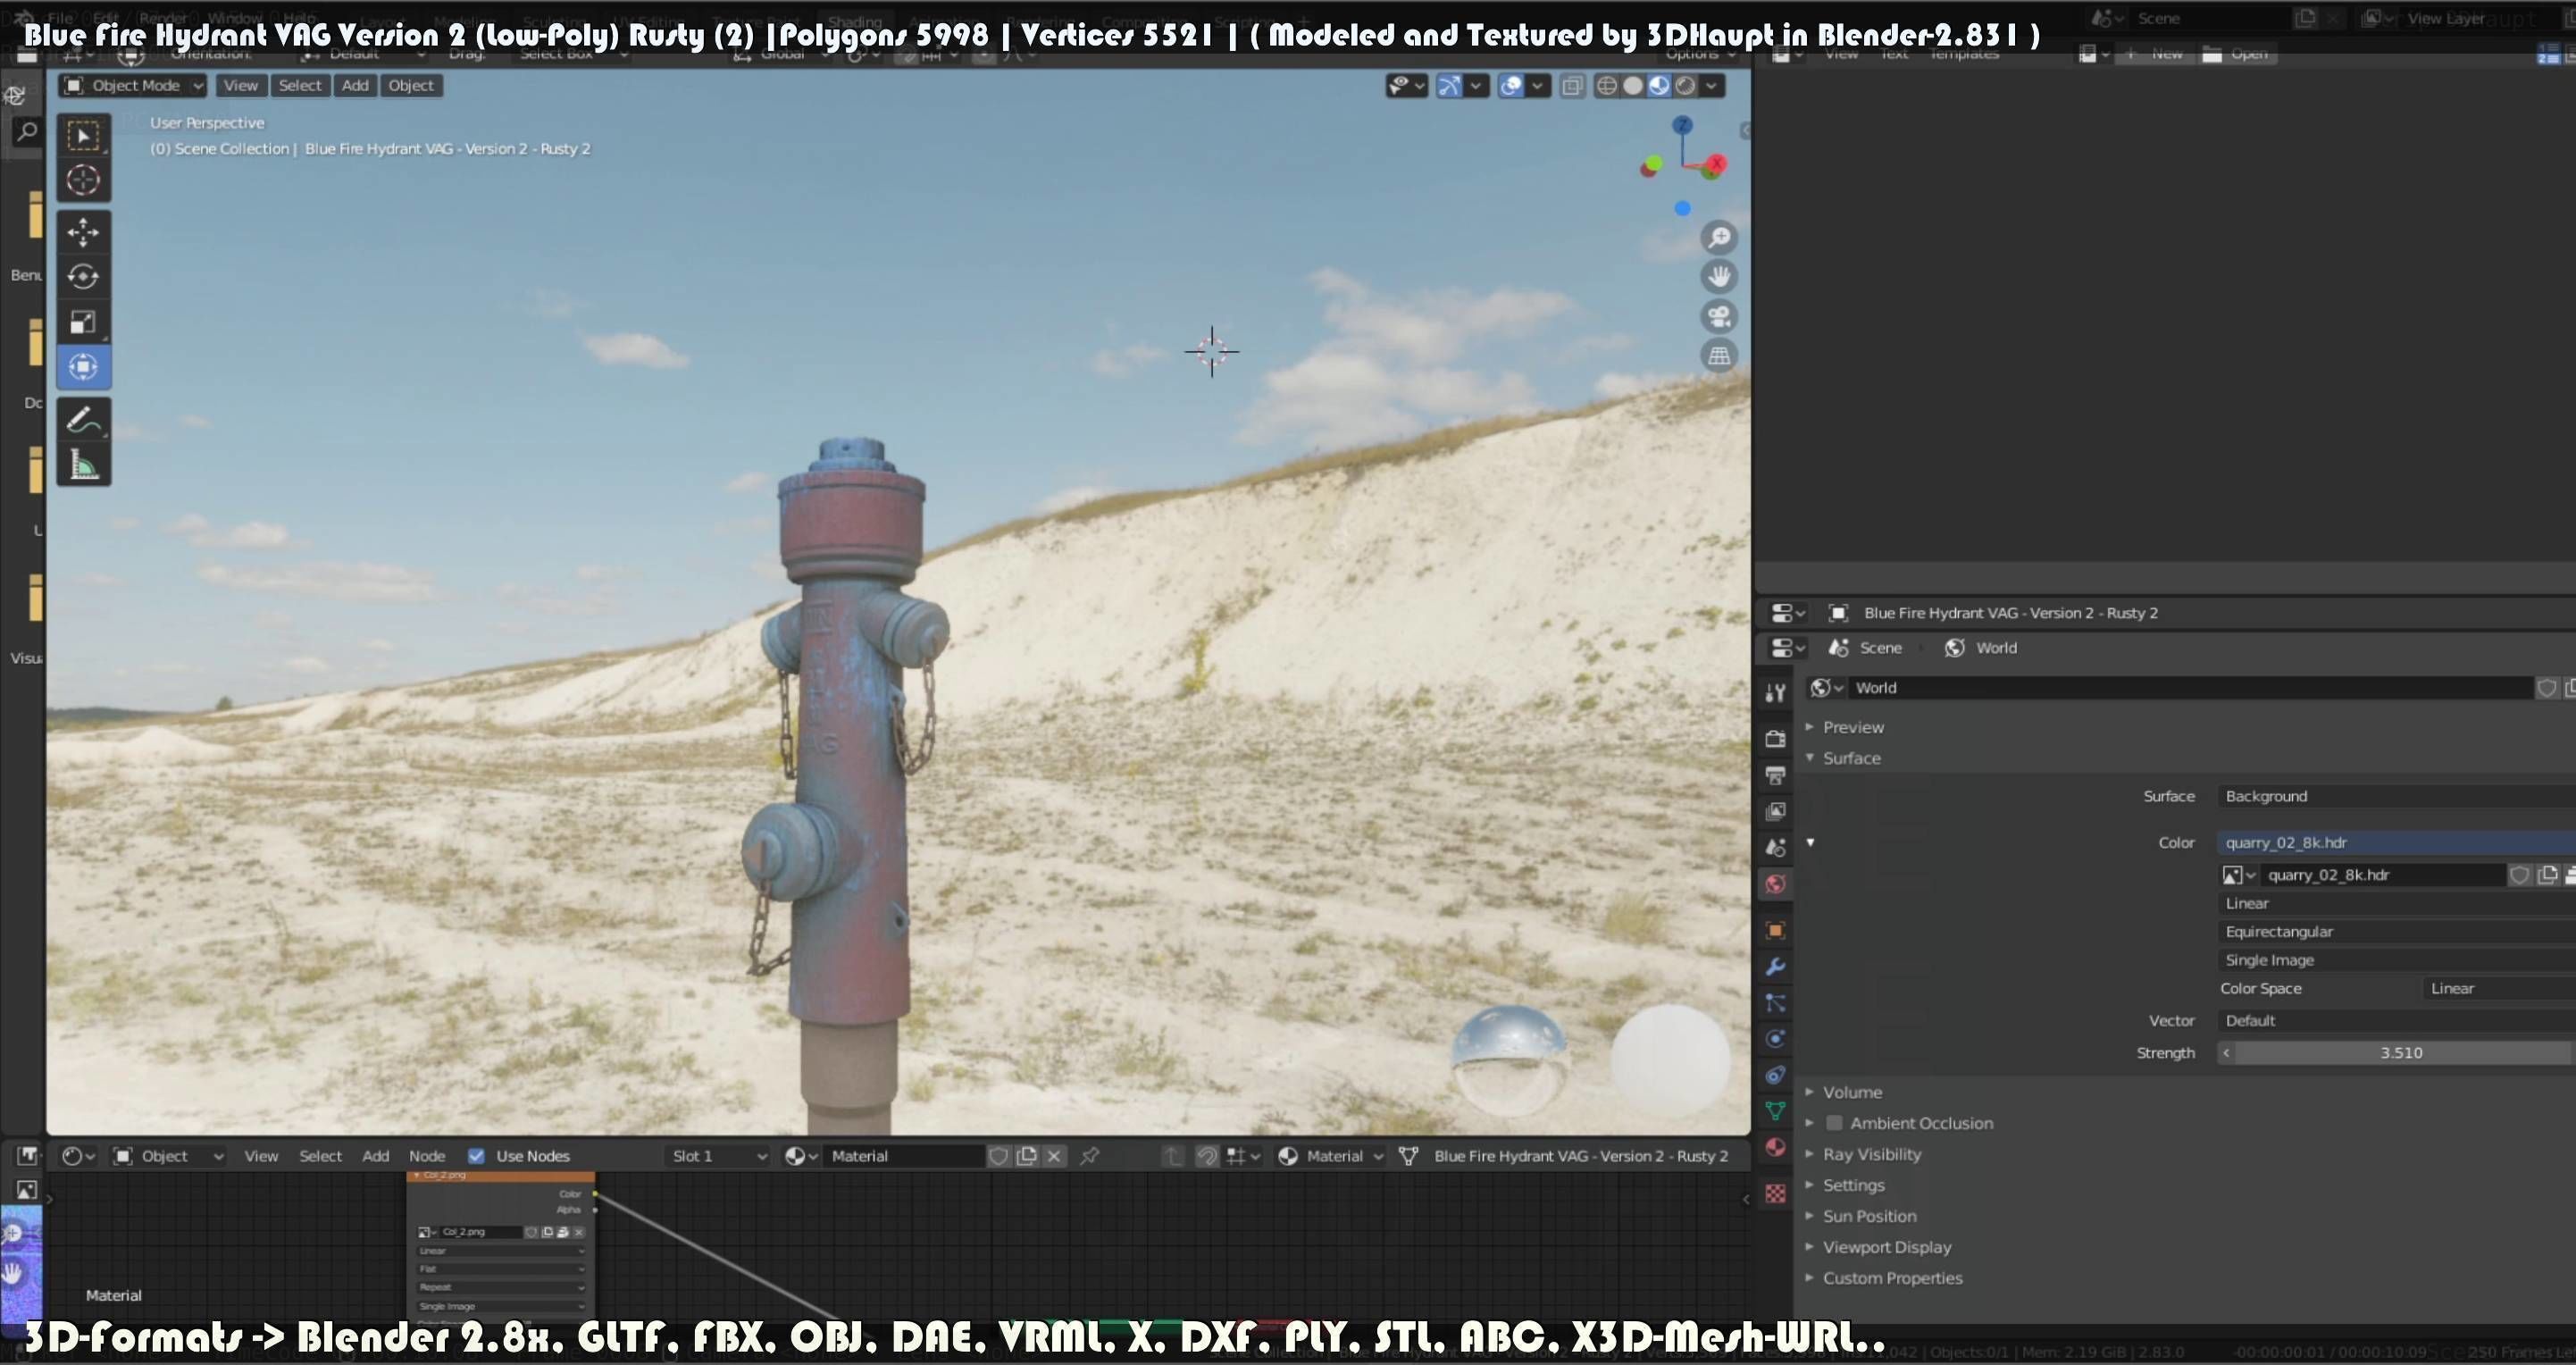The height and width of the screenshot is (1365, 2576).
Task: Click World breadcrumb in properties
Action: coord(1981,648)
